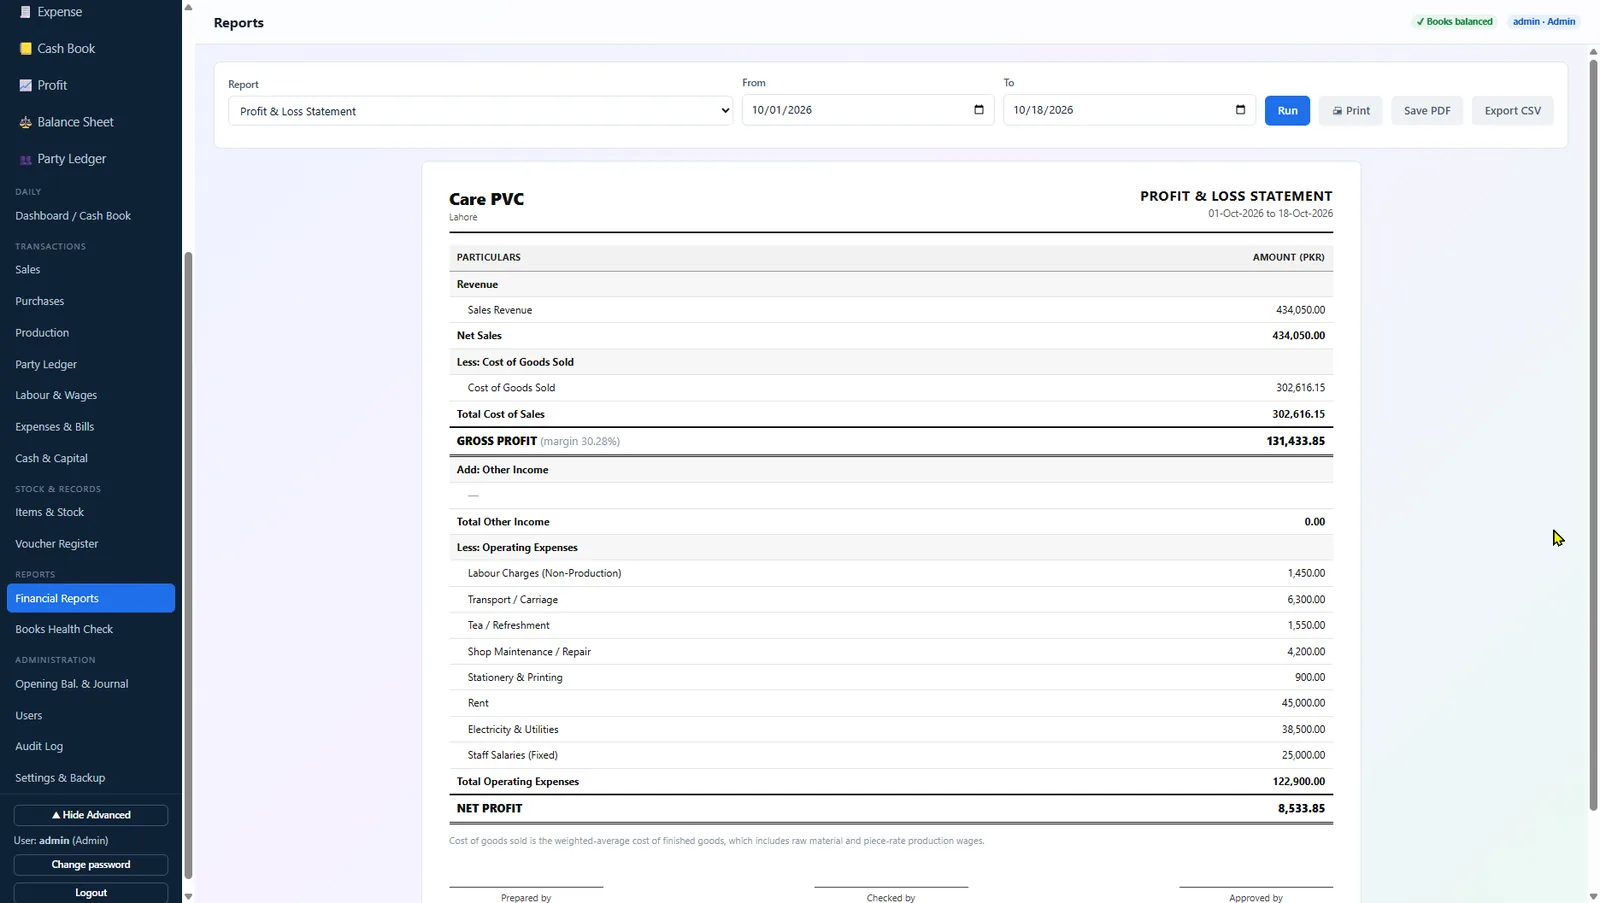Click the Balance Sheet scales icon
The image size is (1600, 903).
pyautogui.click(x=26, y=122)
